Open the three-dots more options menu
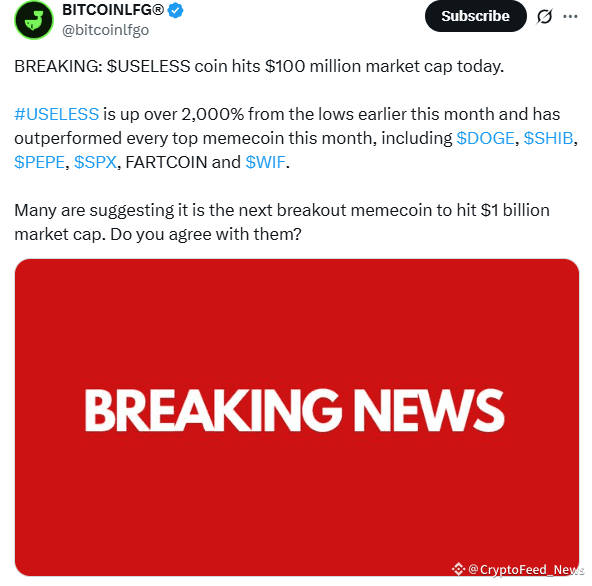This screenshot has width=592, height=586. (x=570, y=17)
